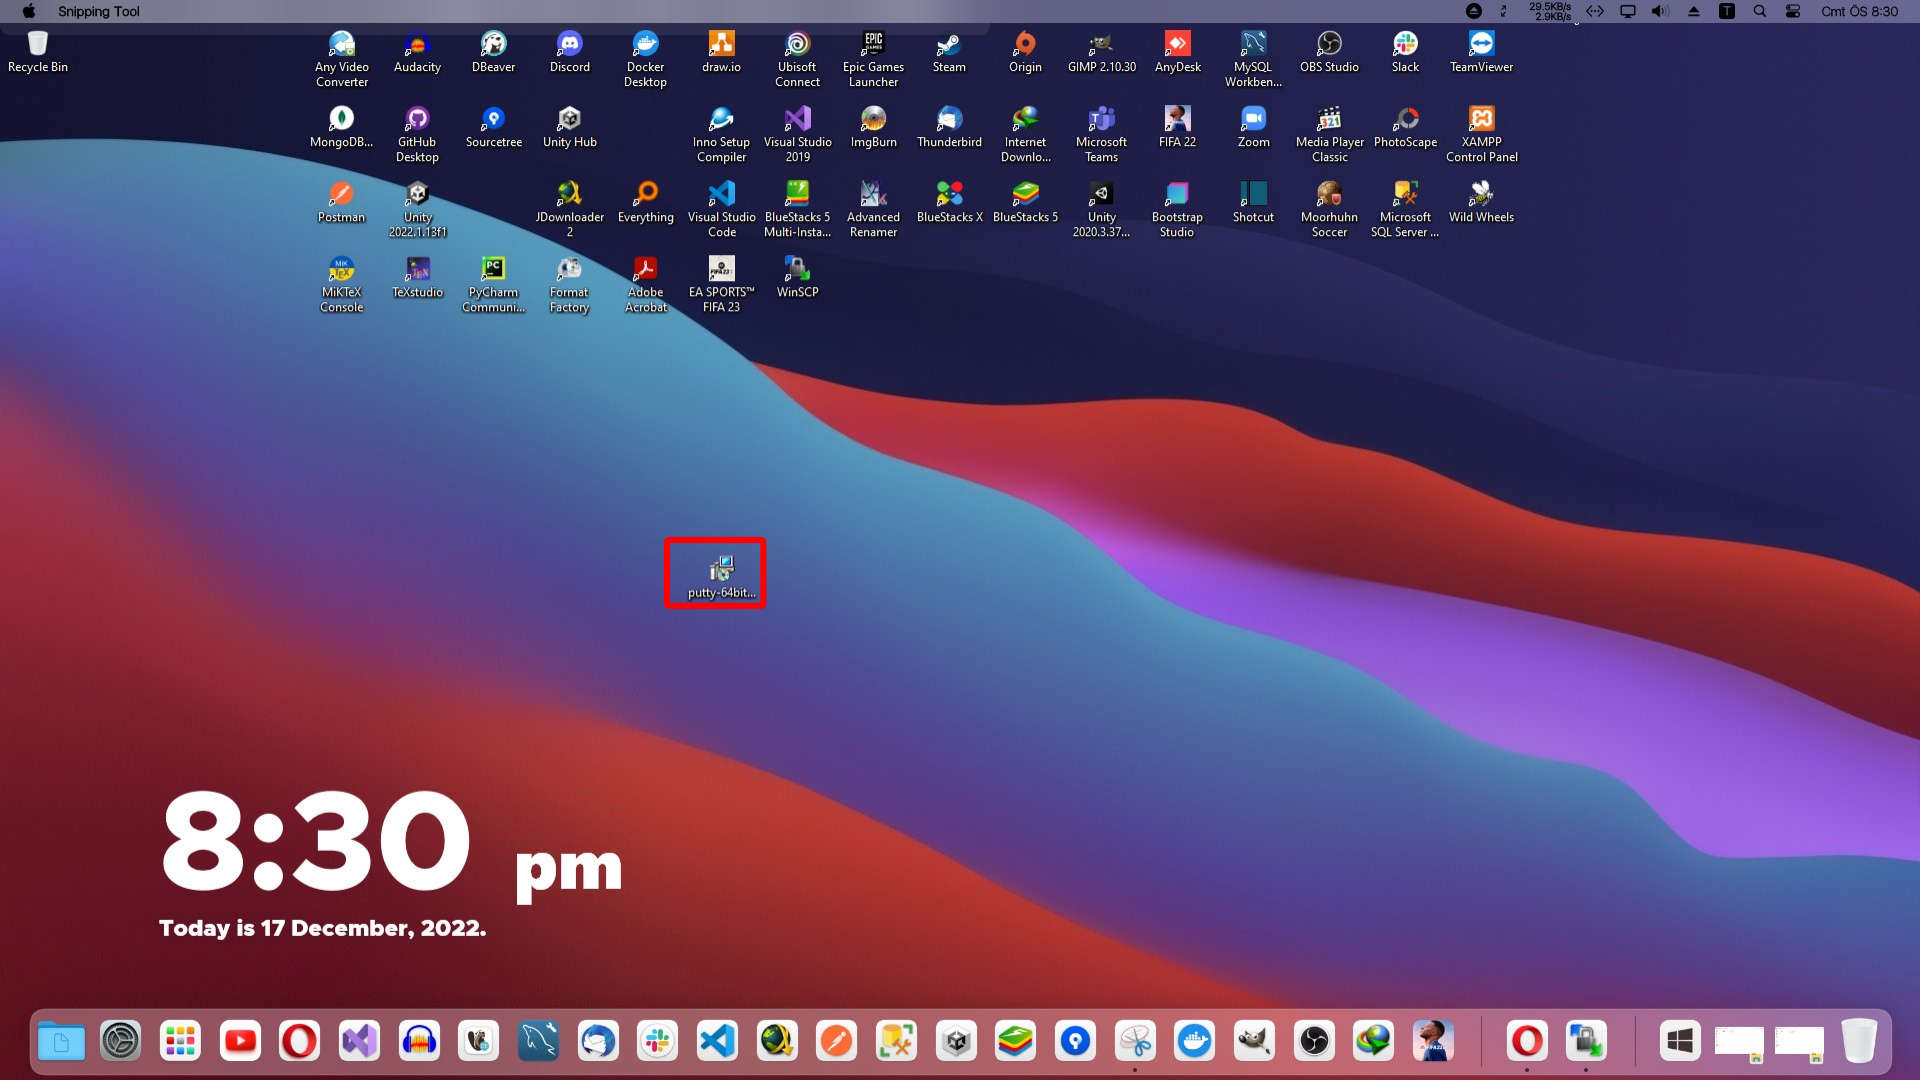Select the Postman desktop shortcut
Image resolution: width=1921 pixels, height=1080 pixels.
[x=341, y=203]
